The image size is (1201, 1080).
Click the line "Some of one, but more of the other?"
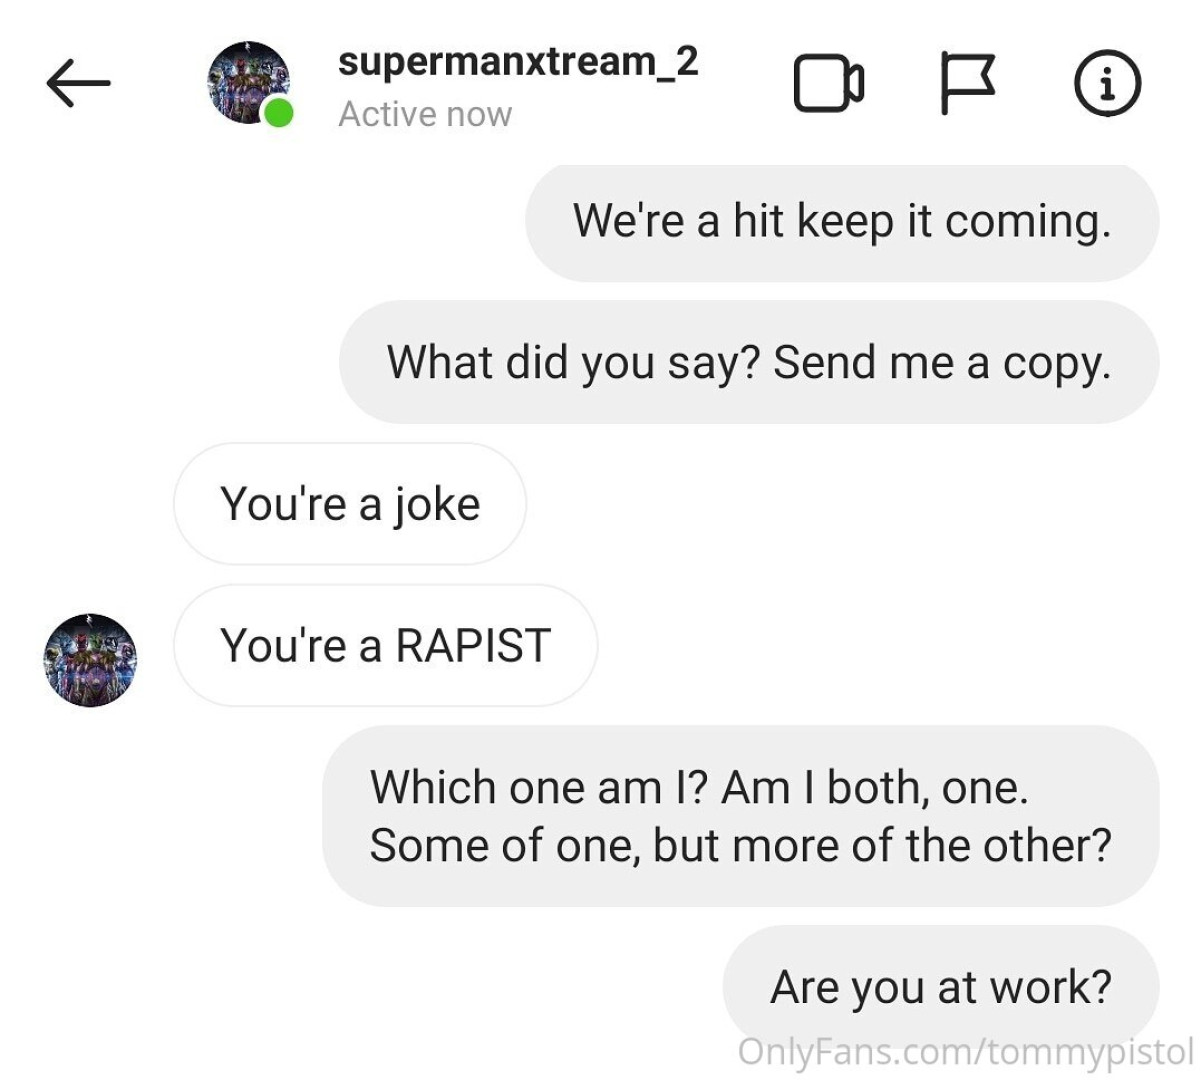coord(740,846)
